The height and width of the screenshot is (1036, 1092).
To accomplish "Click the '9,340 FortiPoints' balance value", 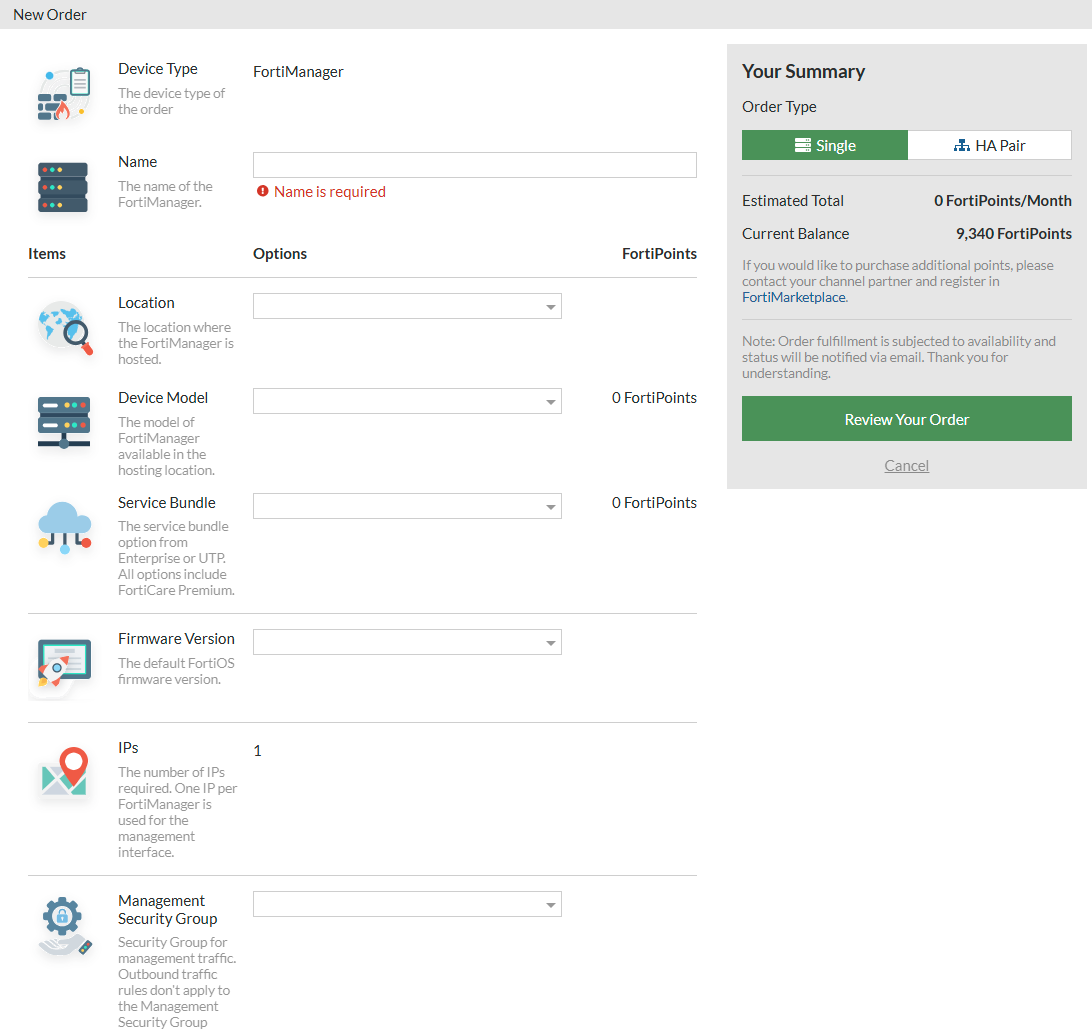I will click(x=1013, y=234).
